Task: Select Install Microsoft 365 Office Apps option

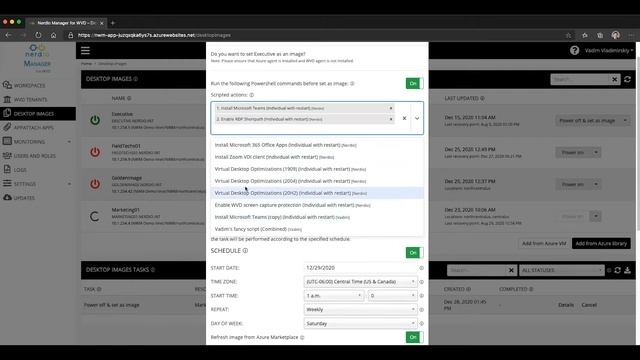Action: coord(317,145)
